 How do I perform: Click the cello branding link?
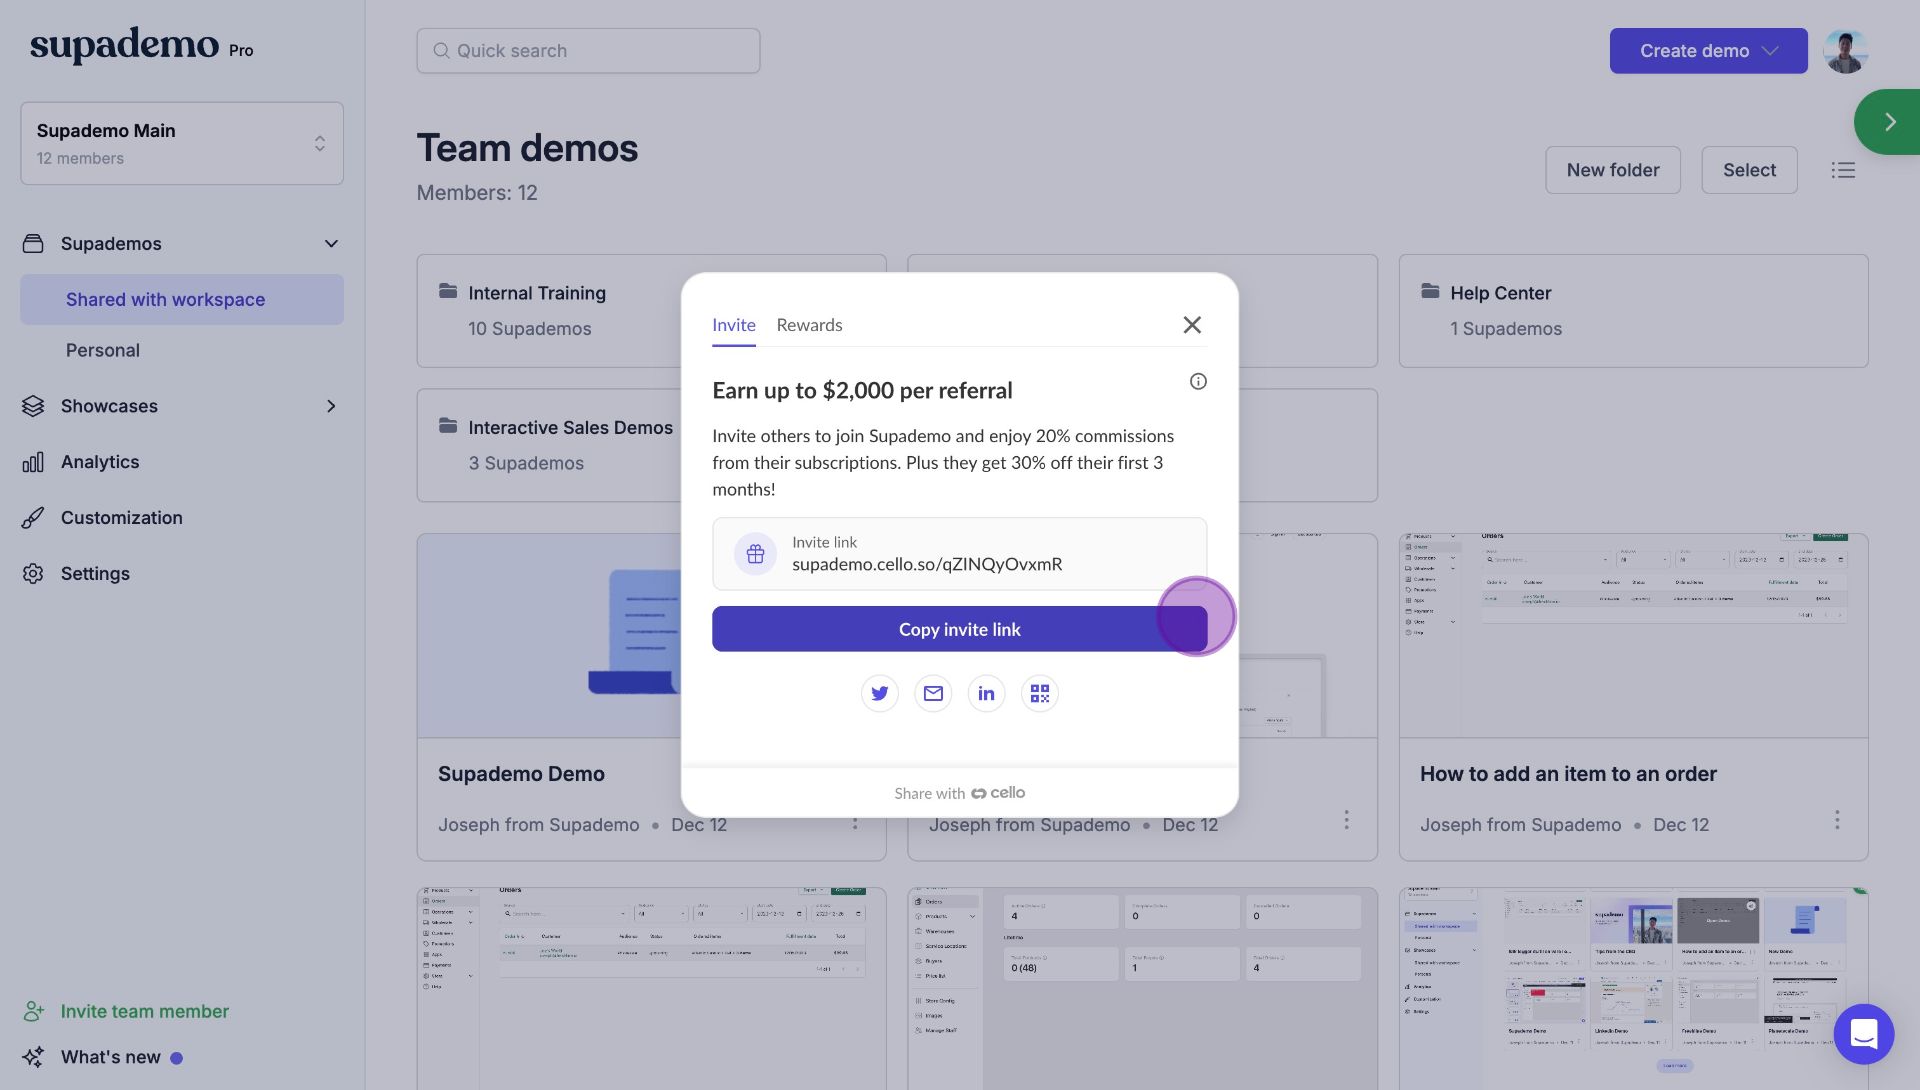[x=998, y=792]
